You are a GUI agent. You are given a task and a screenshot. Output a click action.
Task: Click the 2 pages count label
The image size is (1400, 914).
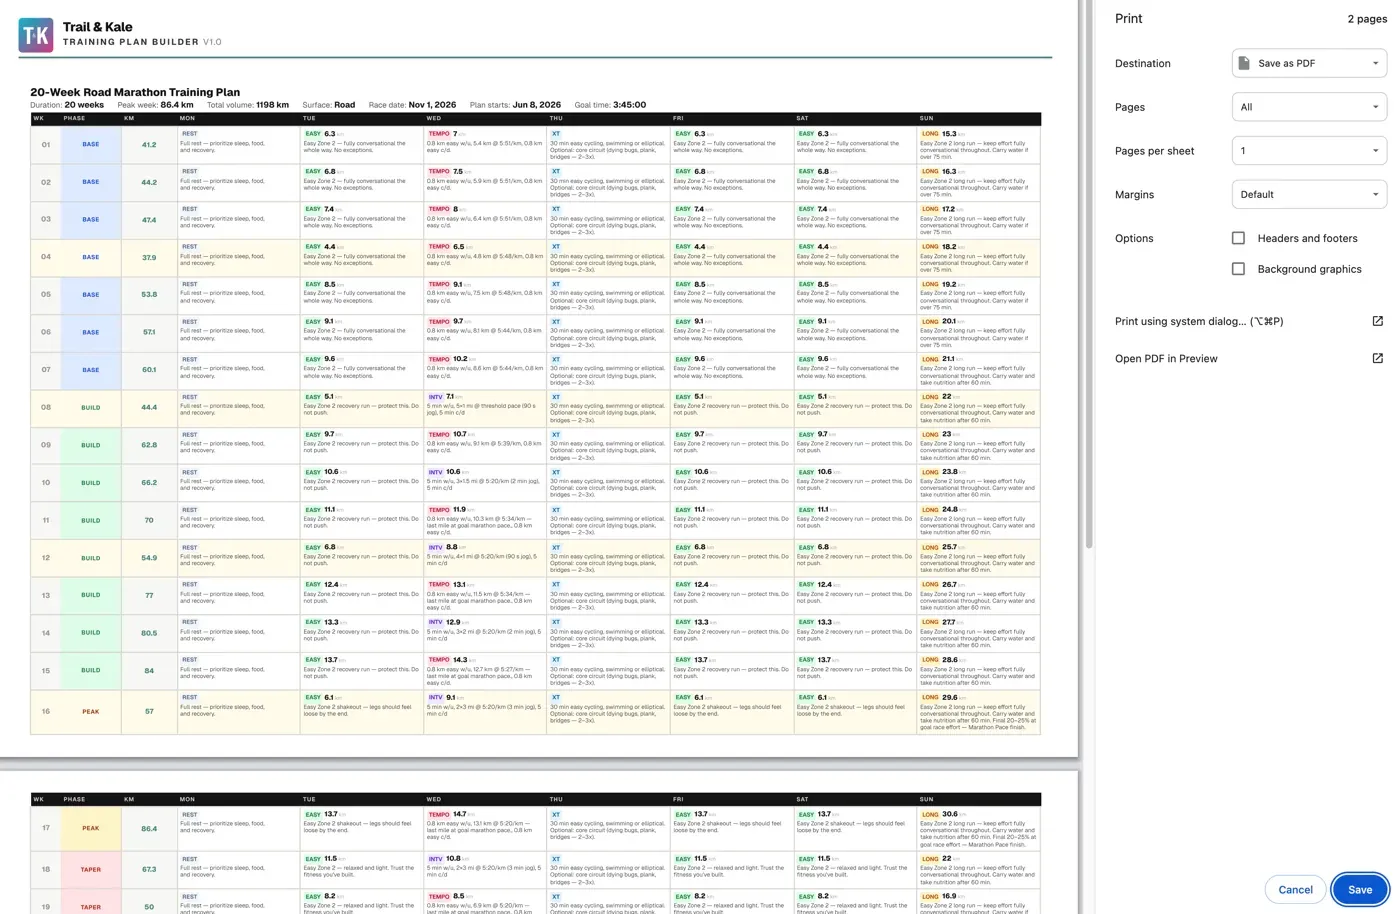[x=1366, y=19]
